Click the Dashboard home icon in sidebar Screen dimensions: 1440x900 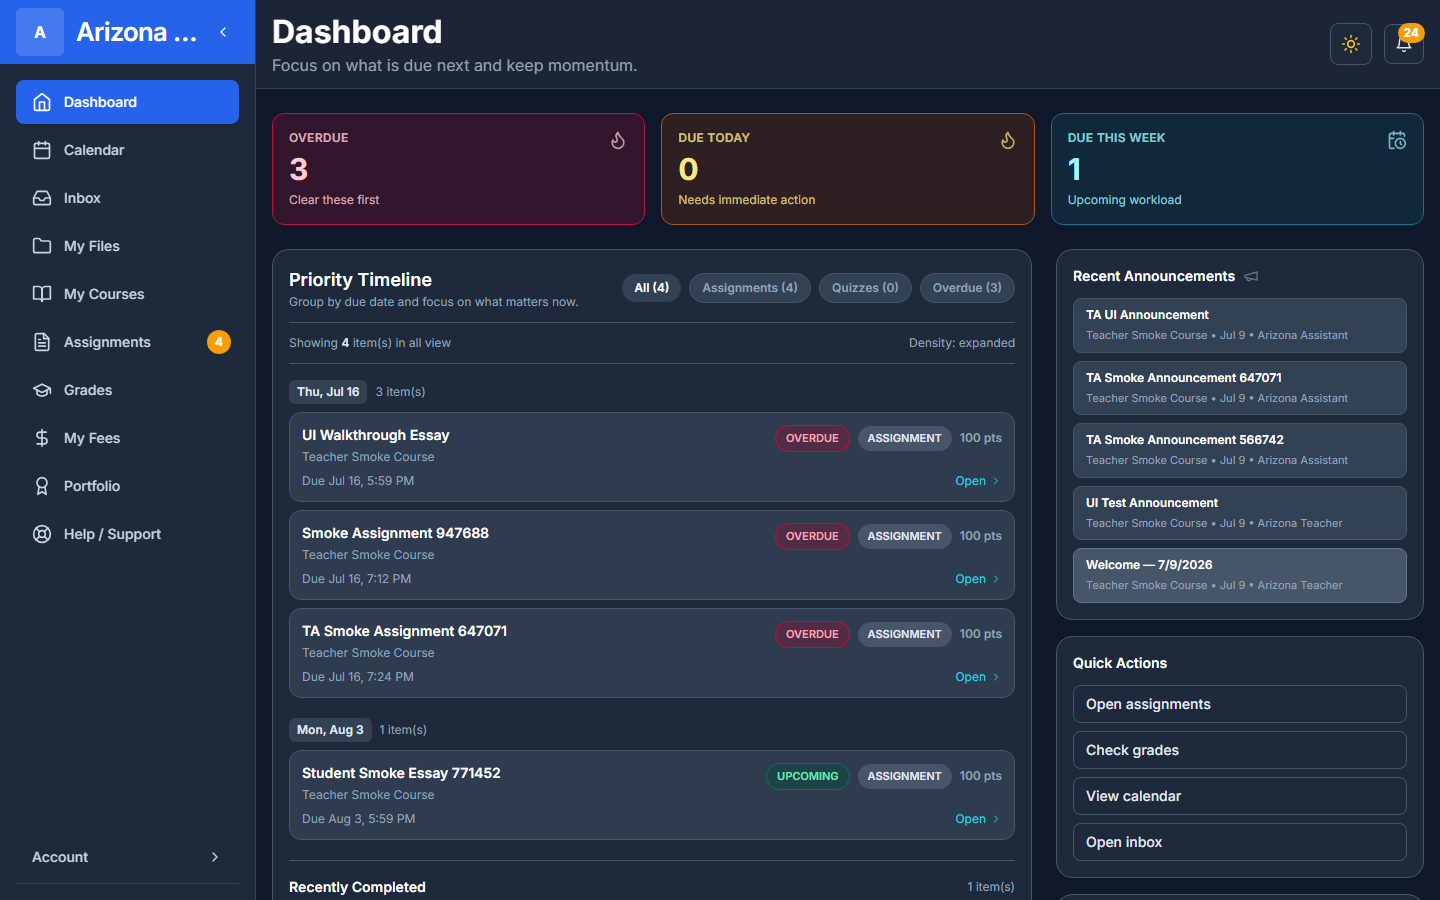[42, 102]
